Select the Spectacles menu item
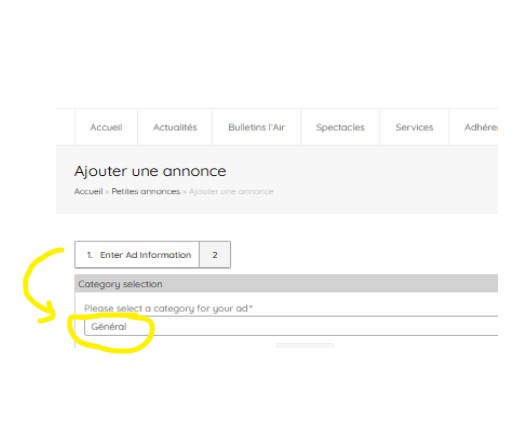The height and width of the screenshot is (432, 520). pyautogui.click(x=340, y=127)
